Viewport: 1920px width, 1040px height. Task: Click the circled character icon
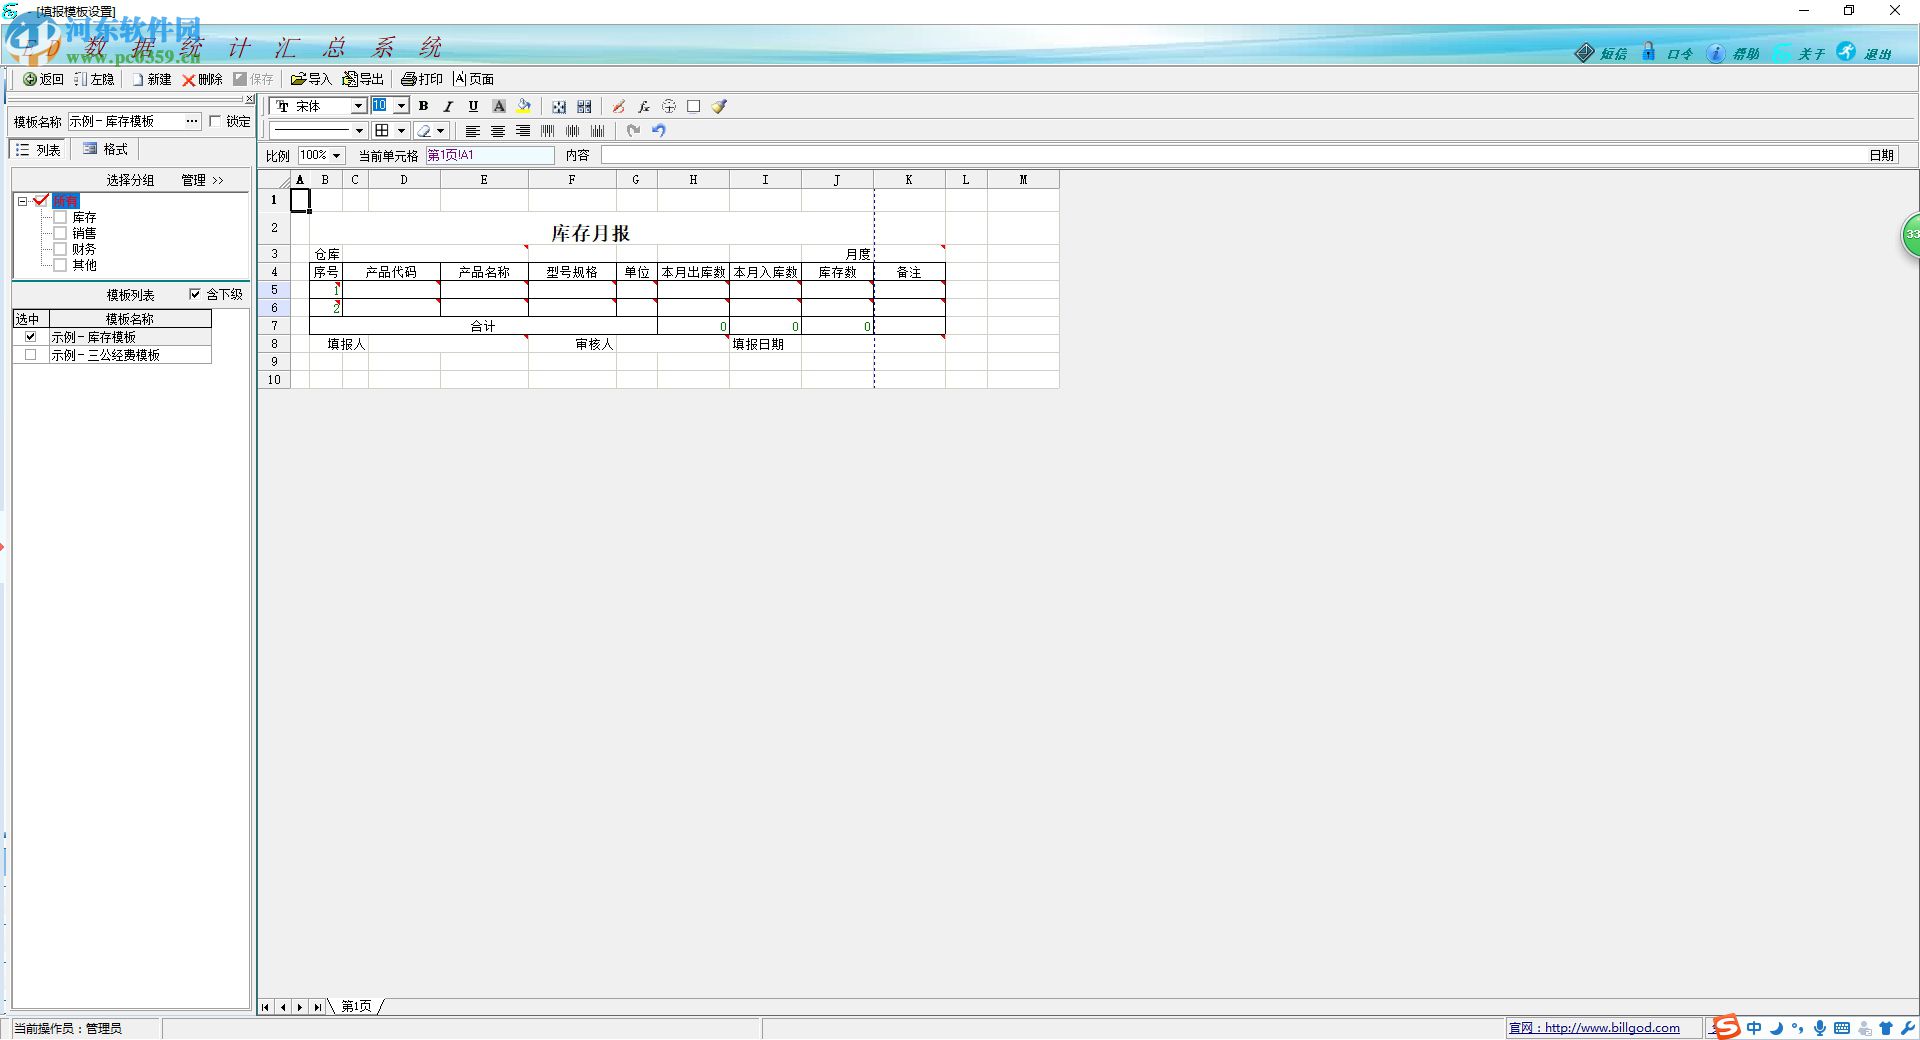(x=669, y=106)
